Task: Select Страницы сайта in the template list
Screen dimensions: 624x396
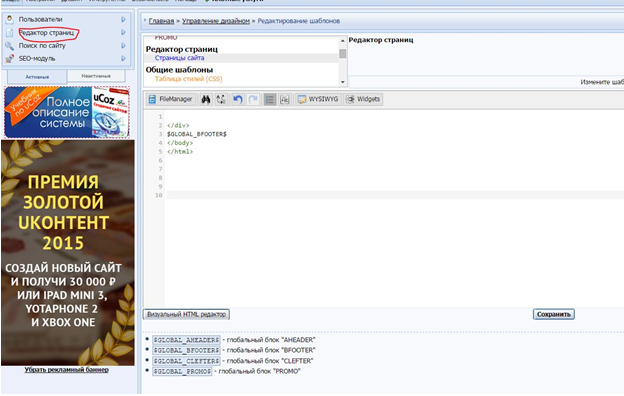Action: [x=179, y=58]
